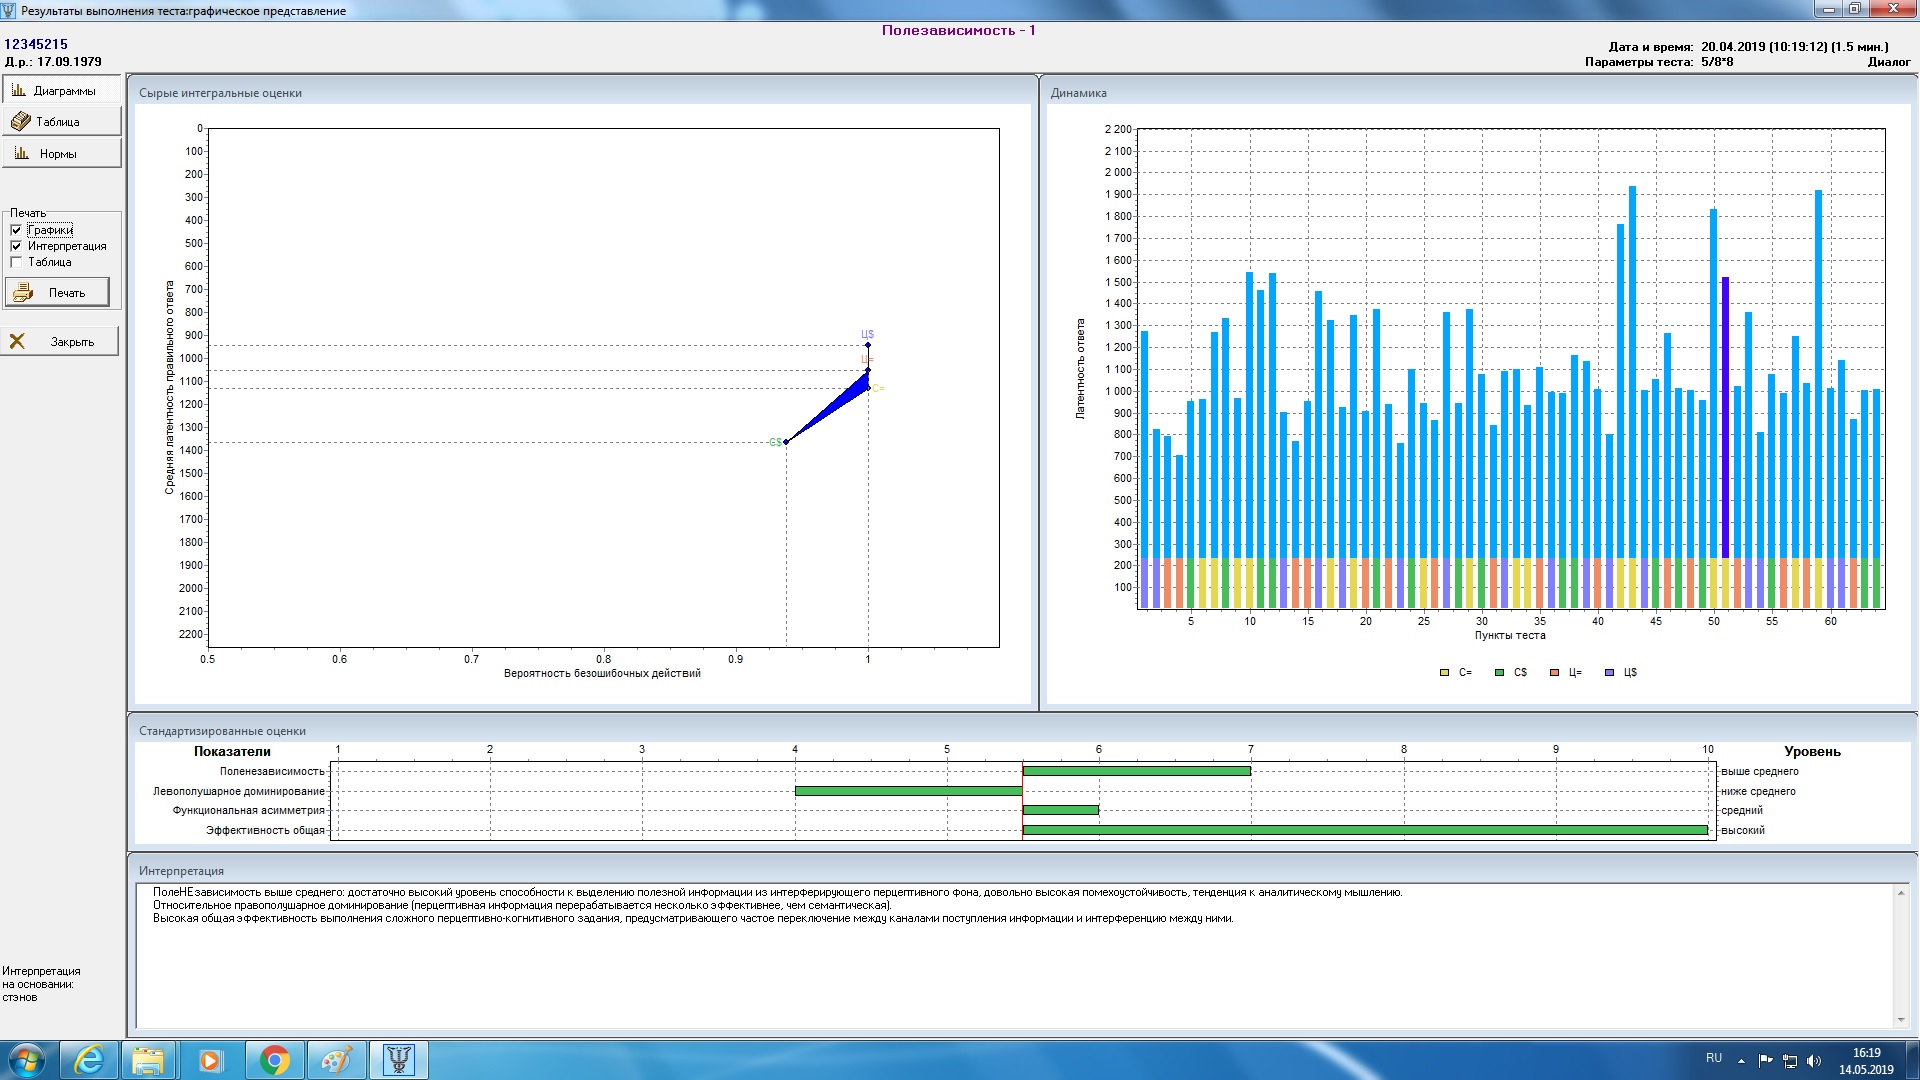The width and height of the screenshot is (1920, 1080).
Task: Click the Ц$ legend color swatch
Action: tap(1609, 673)
